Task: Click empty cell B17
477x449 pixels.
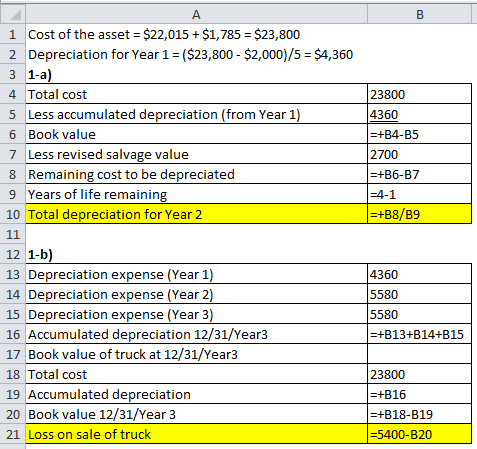Action: (420, 354)
